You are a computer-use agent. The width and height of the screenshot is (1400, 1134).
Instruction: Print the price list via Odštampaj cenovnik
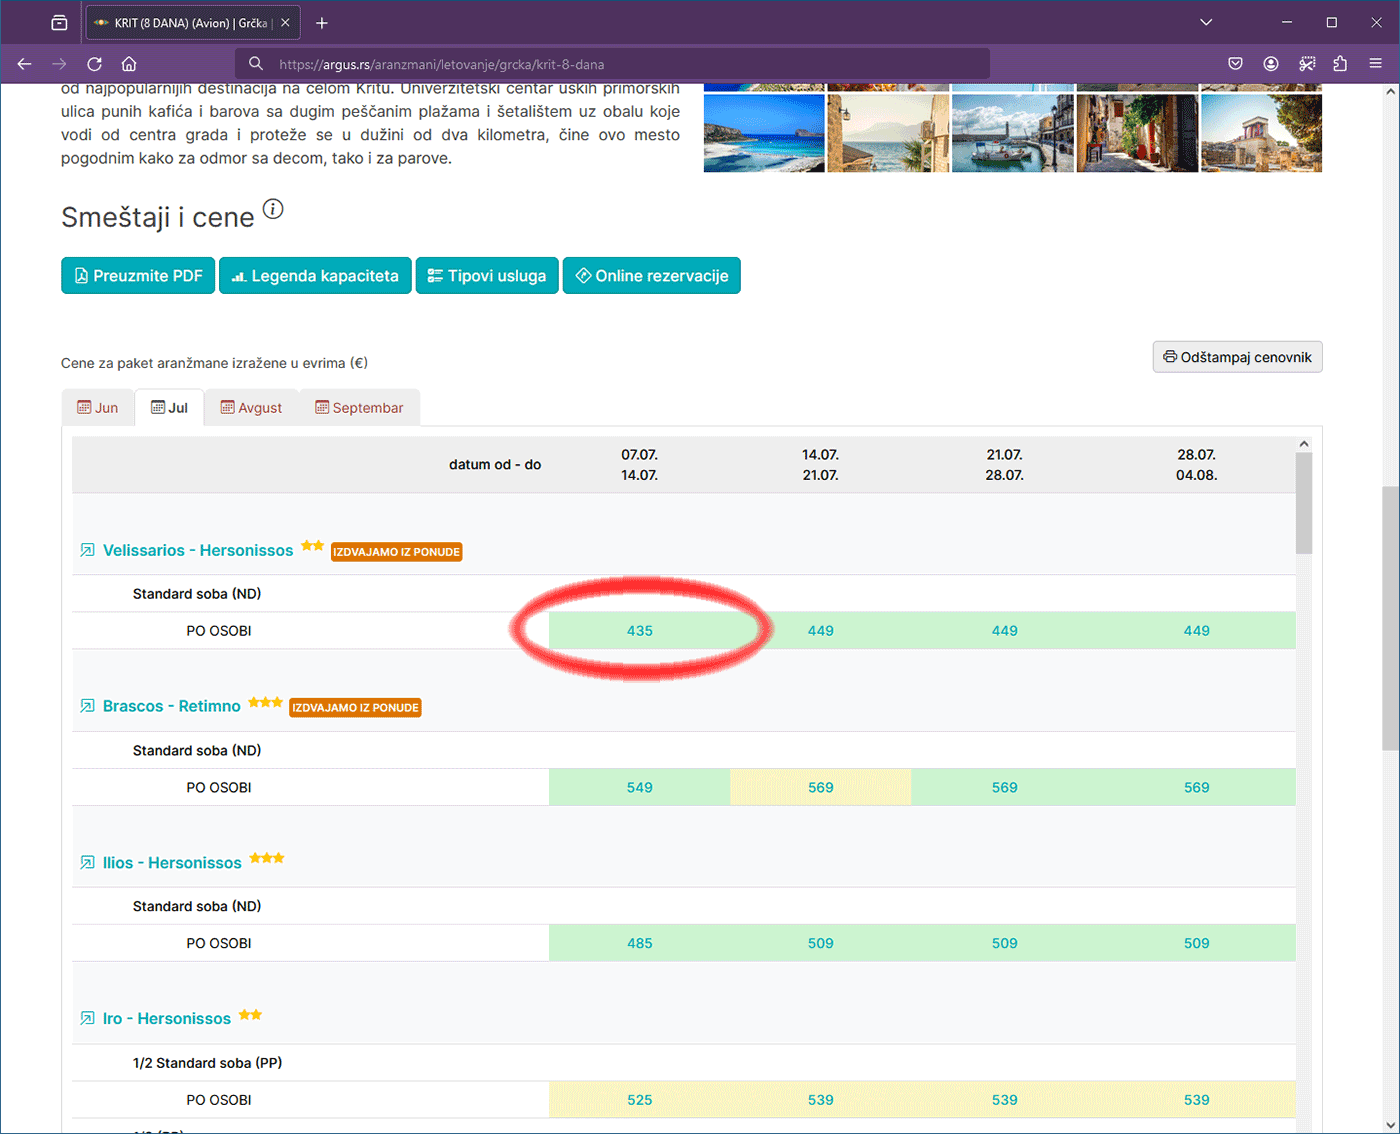1237,357
